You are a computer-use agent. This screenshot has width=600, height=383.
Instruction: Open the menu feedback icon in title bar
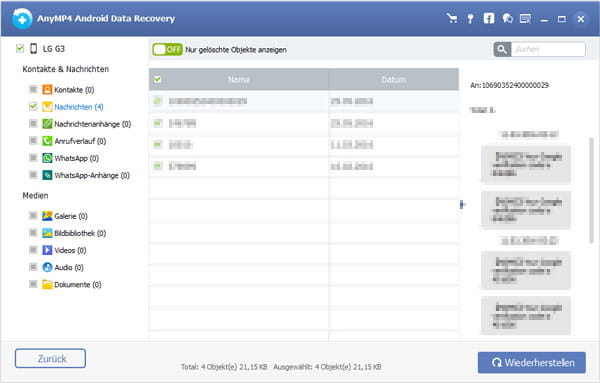[525, 18]
